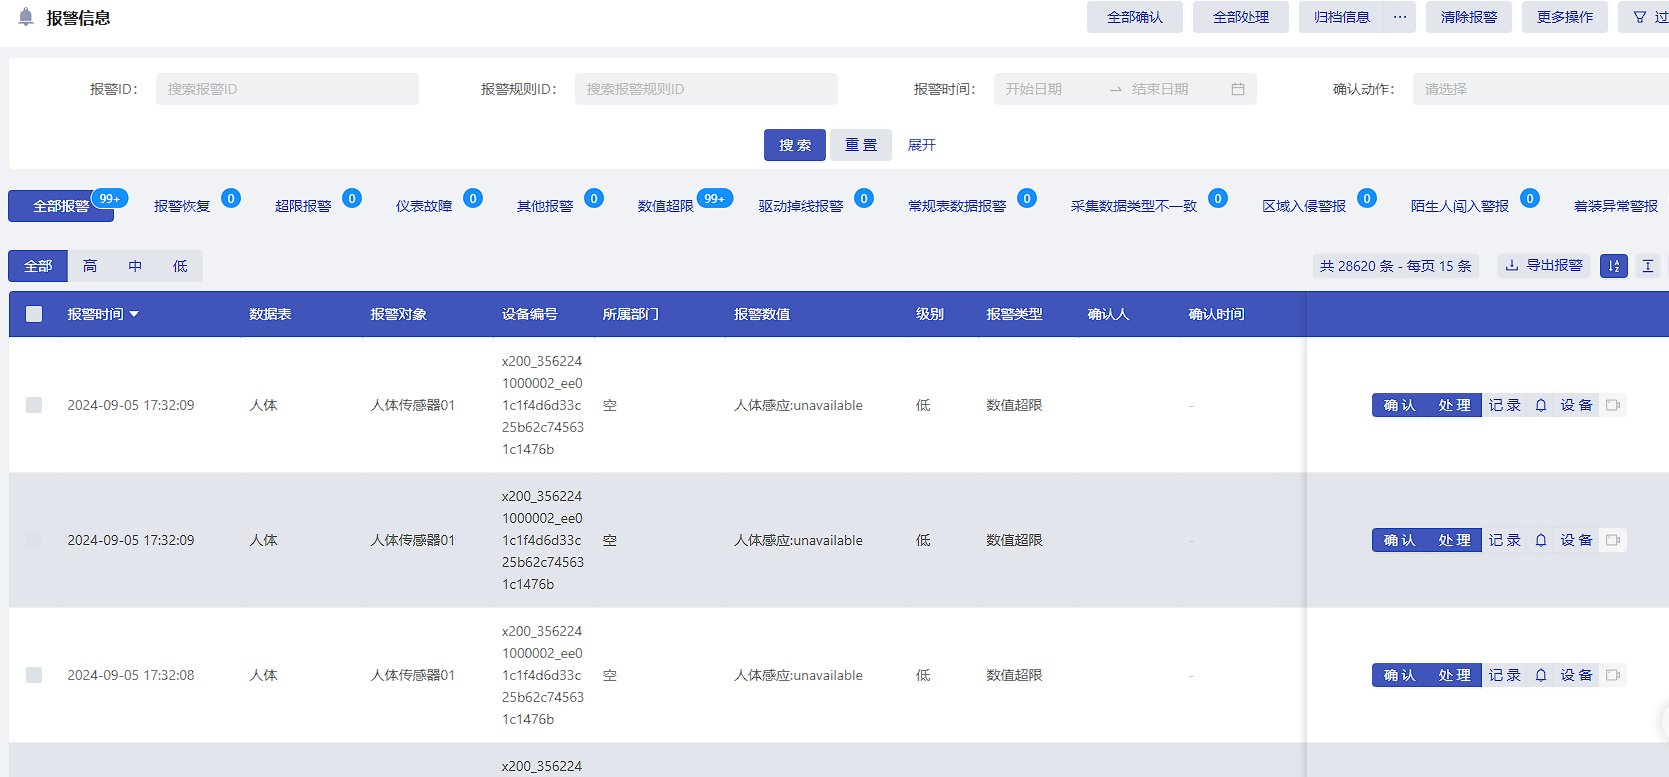Switch to the 常规表数据报警 tab
1669x777 pixels.
coord(957,206)
